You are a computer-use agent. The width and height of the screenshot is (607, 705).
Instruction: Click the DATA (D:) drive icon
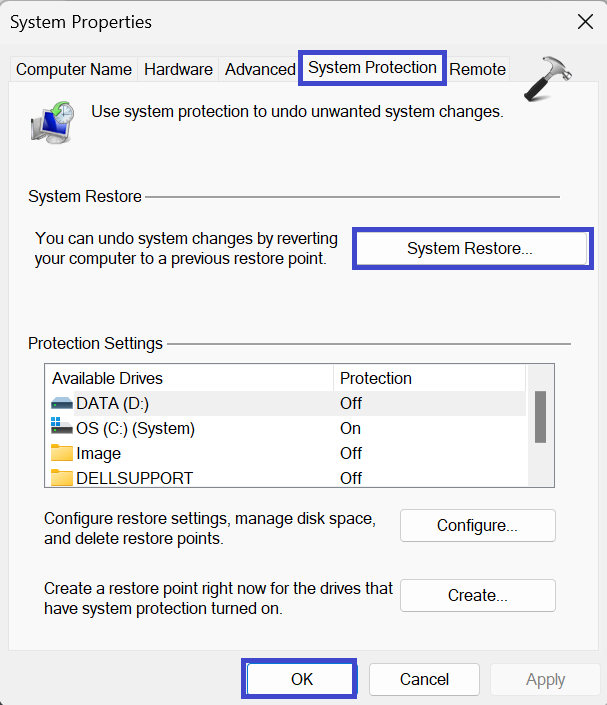[62, 403]
